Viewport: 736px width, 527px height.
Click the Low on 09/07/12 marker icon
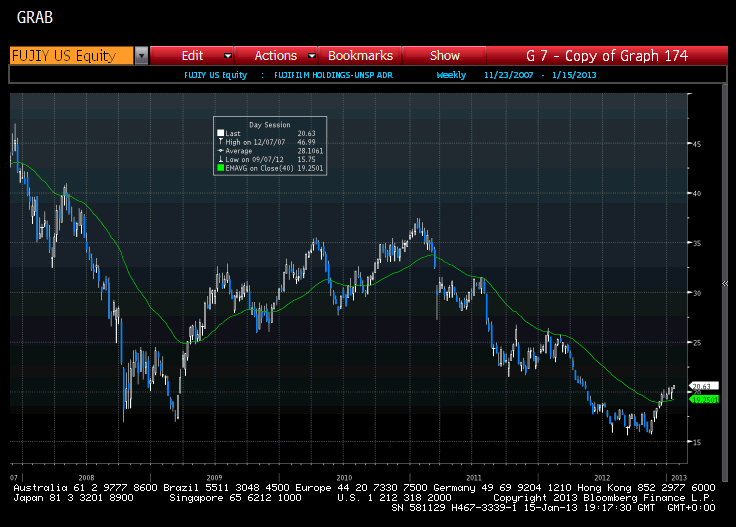tap(221, 159)
